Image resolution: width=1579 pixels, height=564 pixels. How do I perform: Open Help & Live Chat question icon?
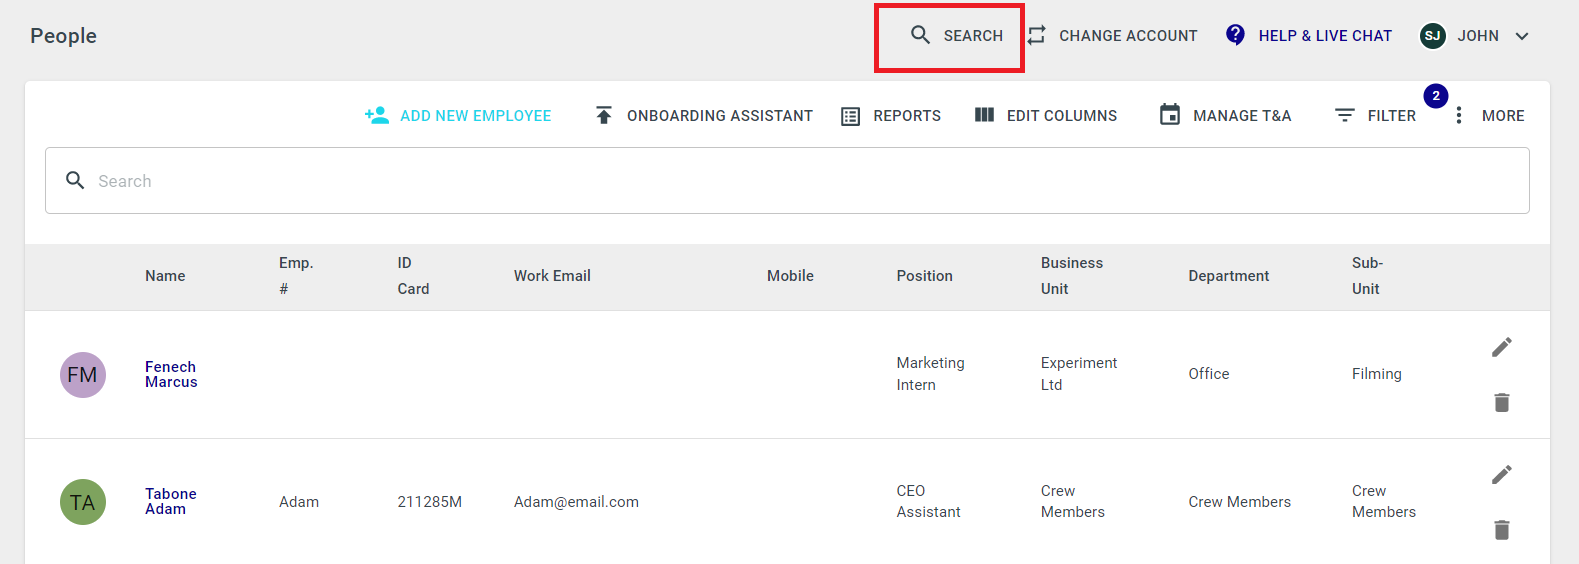(1235, 35)
